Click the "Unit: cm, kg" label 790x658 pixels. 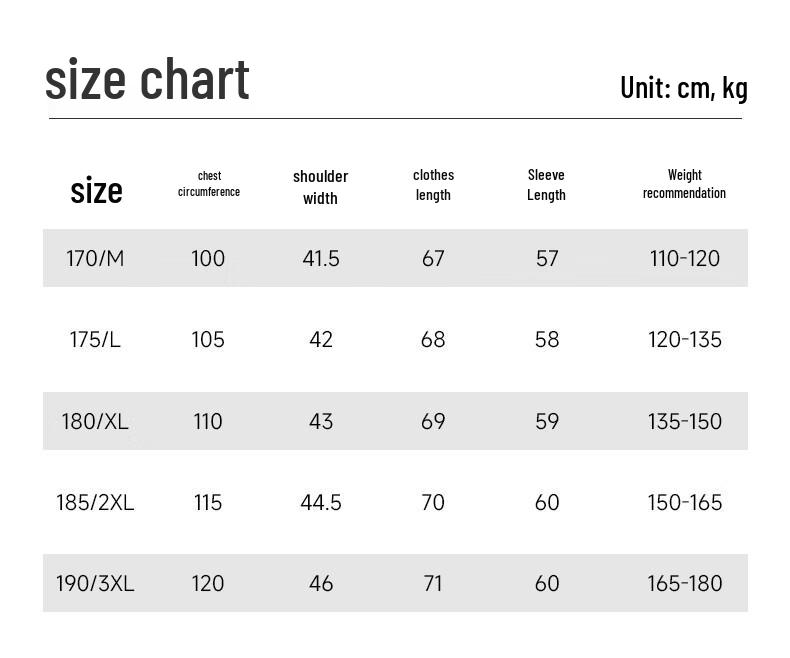(683, 88)
